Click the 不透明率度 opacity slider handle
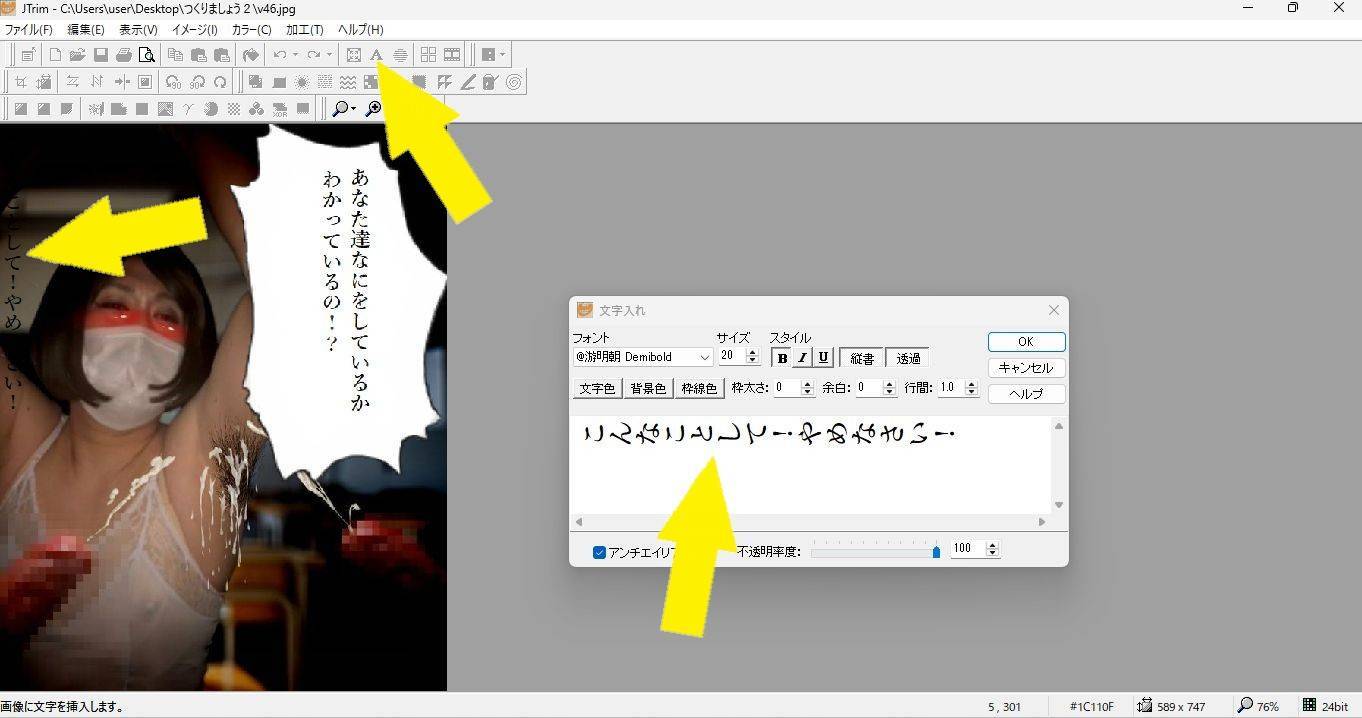The image size is (1362, 718). pyautogui.click(x=936, y=551)
